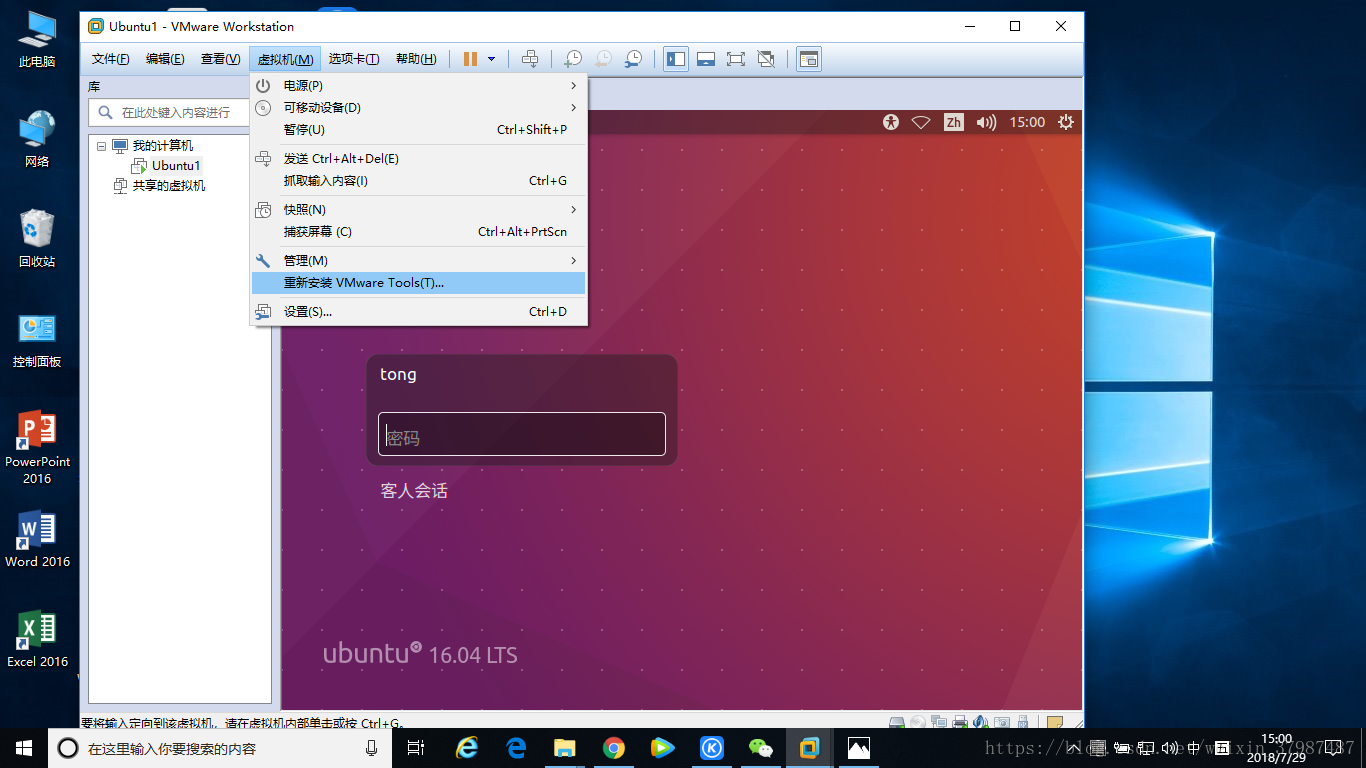Screen dimensions: 1366x768
Task: Send Ctrl+Alt+Del using toolbar icon
Action: coord(530,59)
